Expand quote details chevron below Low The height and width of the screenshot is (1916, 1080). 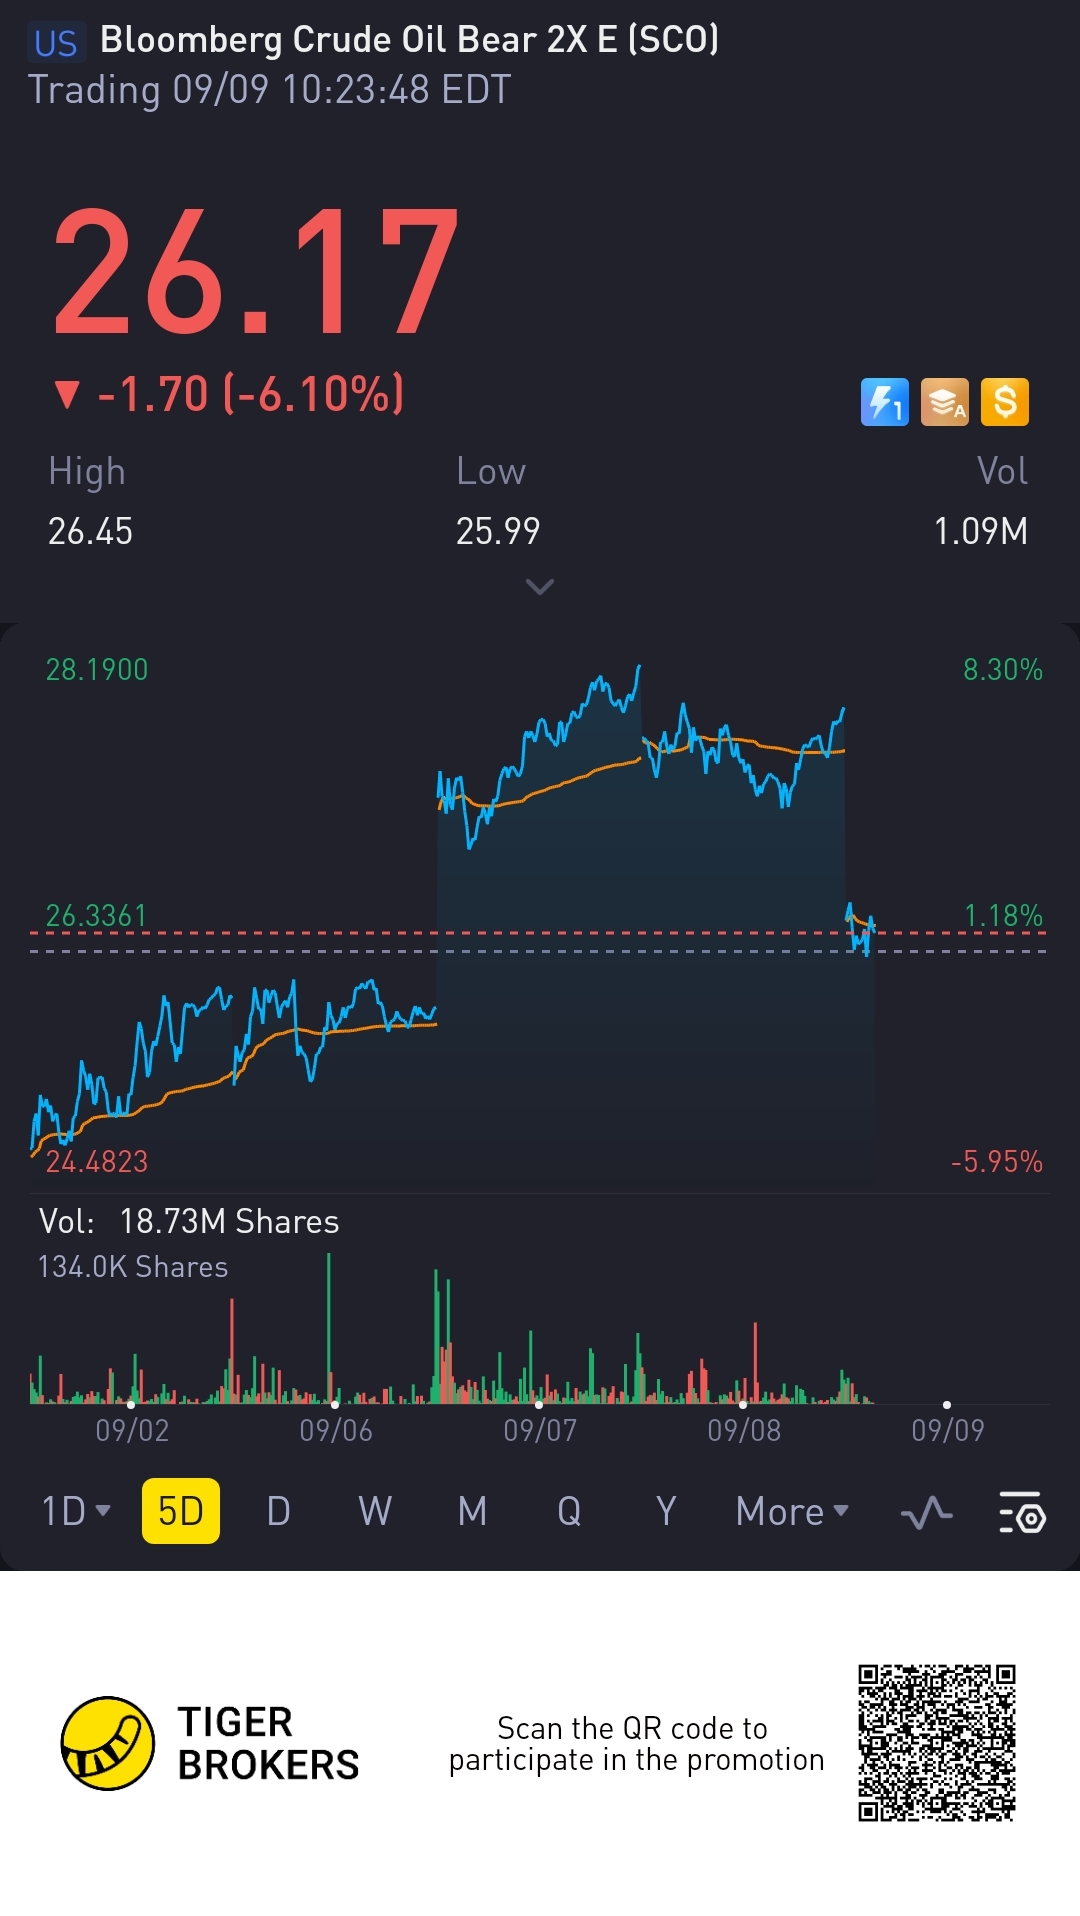pyautogui.click(x=540, y=586)
